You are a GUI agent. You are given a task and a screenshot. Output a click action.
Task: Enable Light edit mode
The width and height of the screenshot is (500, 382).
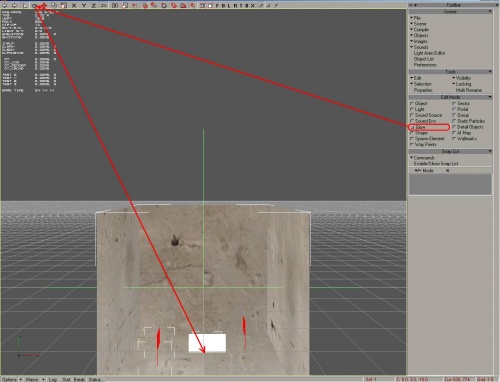[x=417, y=109]
